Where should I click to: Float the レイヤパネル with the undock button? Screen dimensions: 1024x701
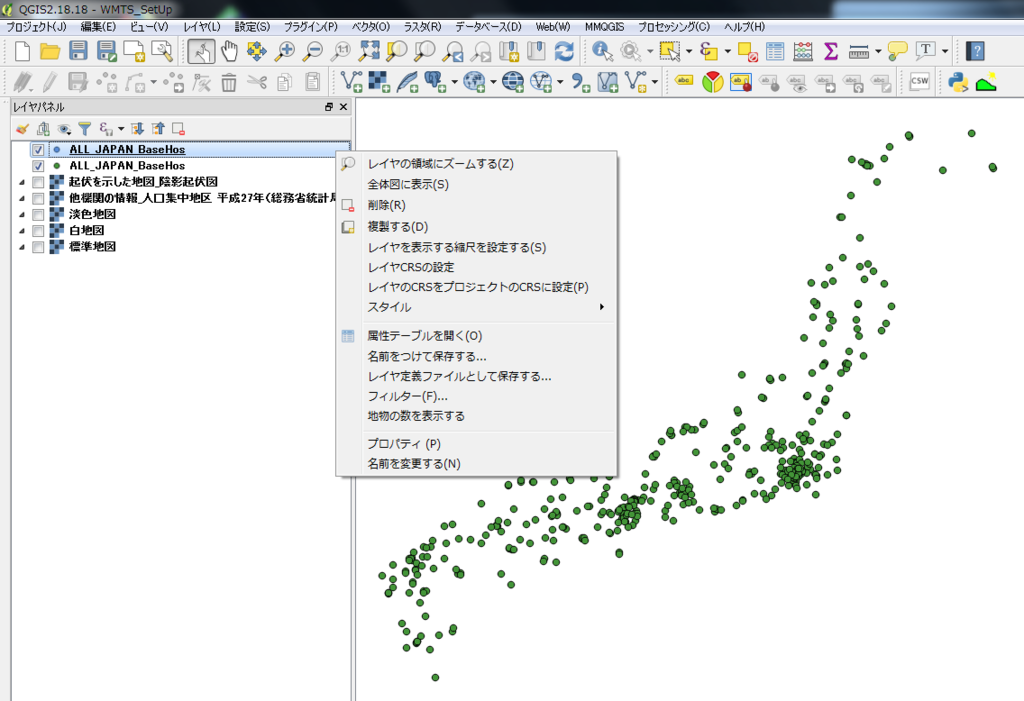coord(328,106)
